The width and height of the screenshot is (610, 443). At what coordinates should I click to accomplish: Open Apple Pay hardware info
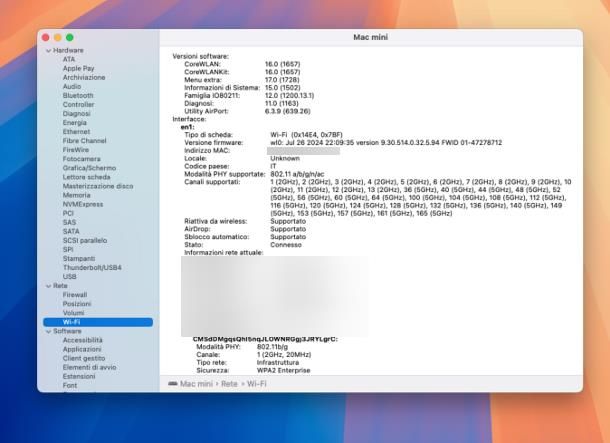[79, 68]
